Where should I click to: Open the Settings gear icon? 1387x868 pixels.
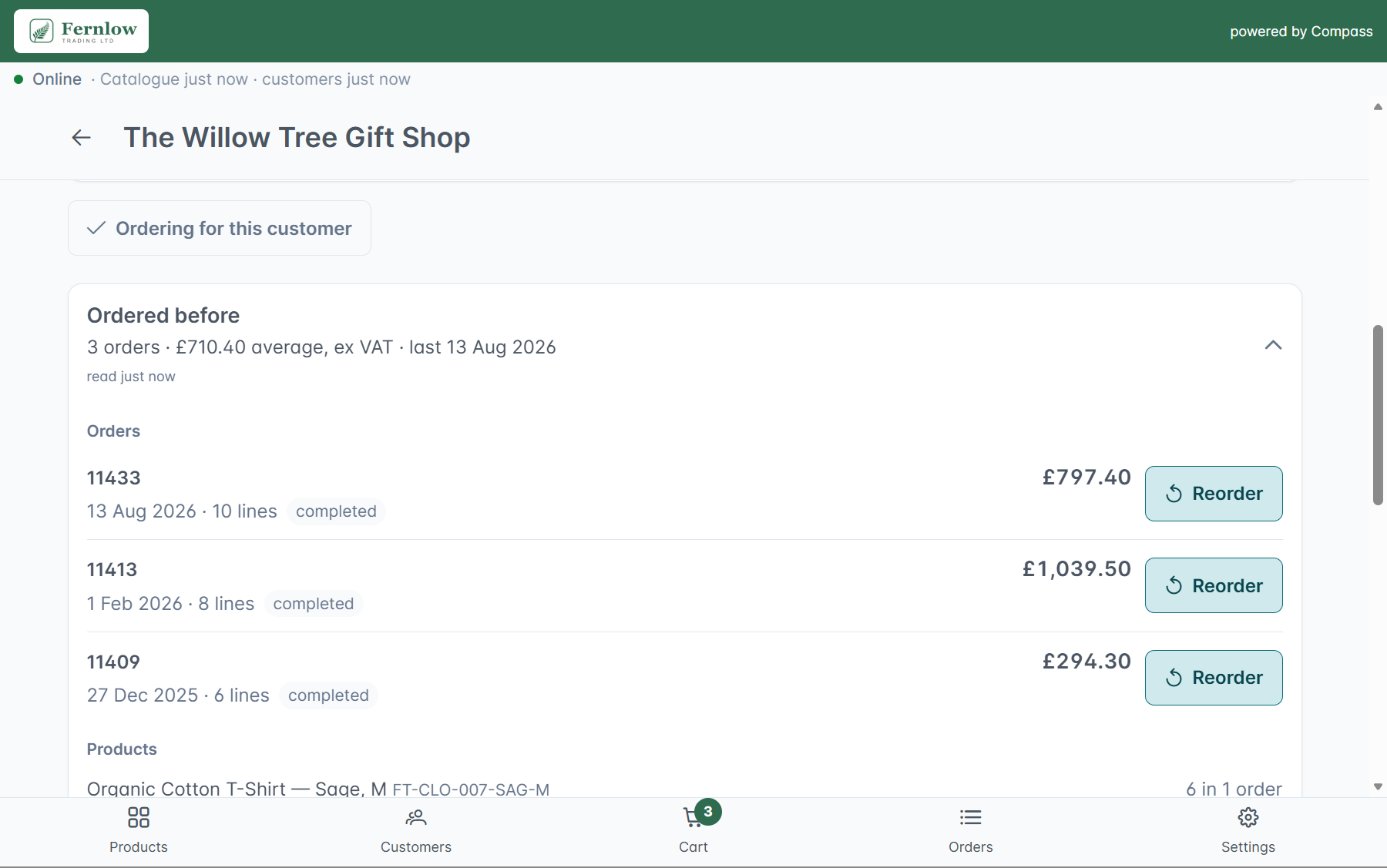(1248, 818)
